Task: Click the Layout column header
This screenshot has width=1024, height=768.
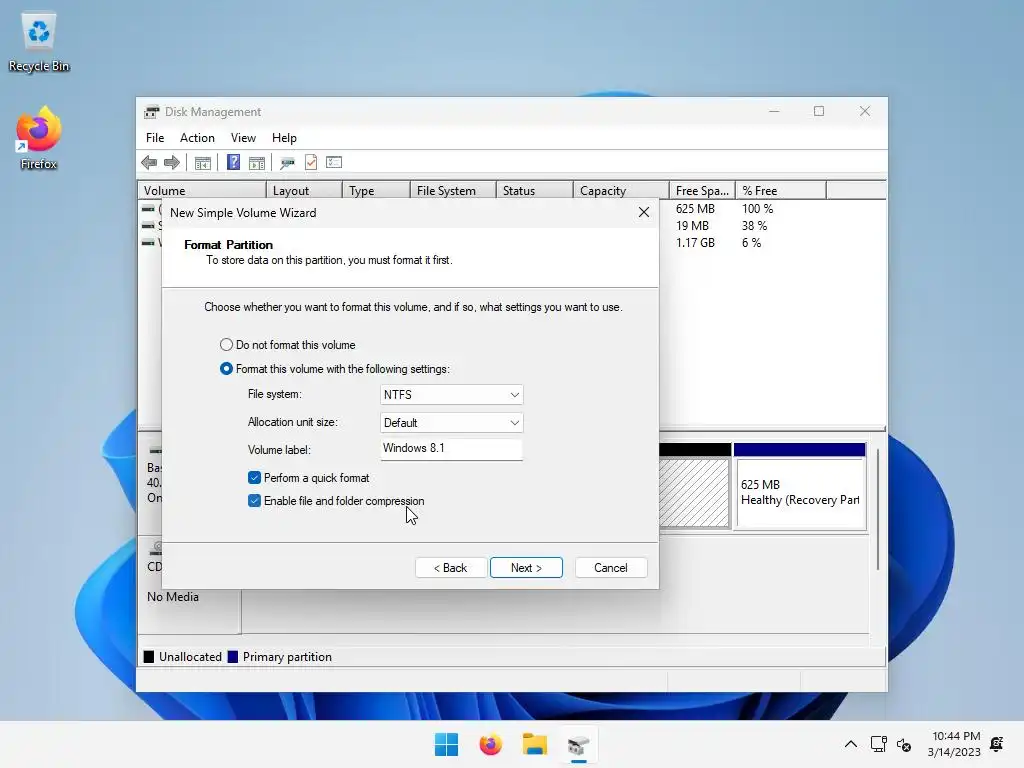Action: click(304, 191)
